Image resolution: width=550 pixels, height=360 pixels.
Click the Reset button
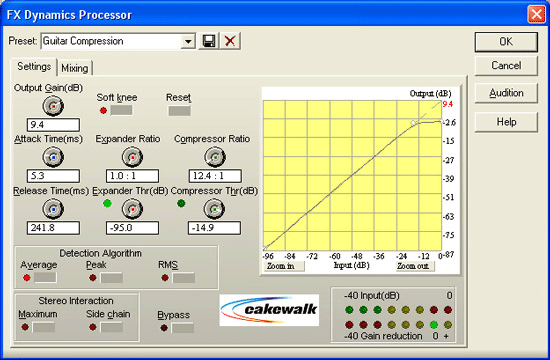[x=179, y=111]
